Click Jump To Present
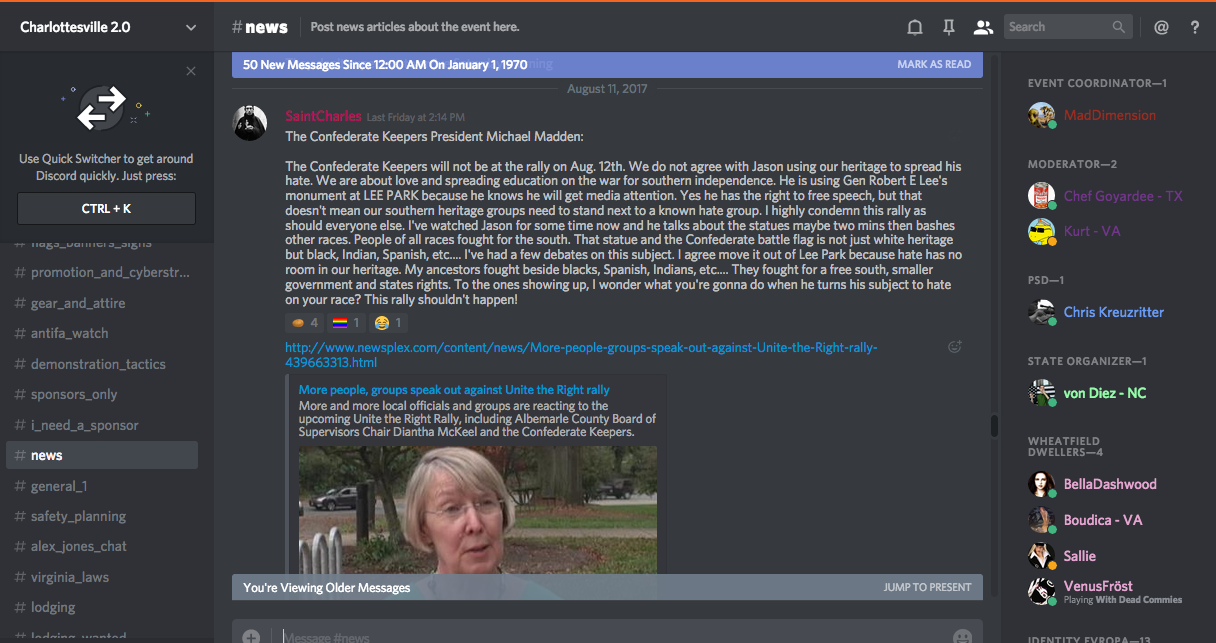The image size is (1216, 643). 927,587
